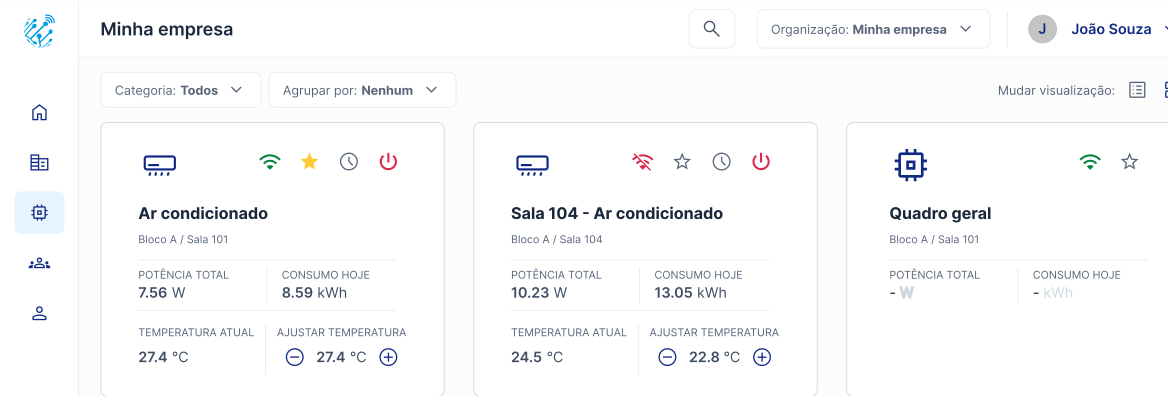Open the Organização: Minha empresa selector

(873, 29)
